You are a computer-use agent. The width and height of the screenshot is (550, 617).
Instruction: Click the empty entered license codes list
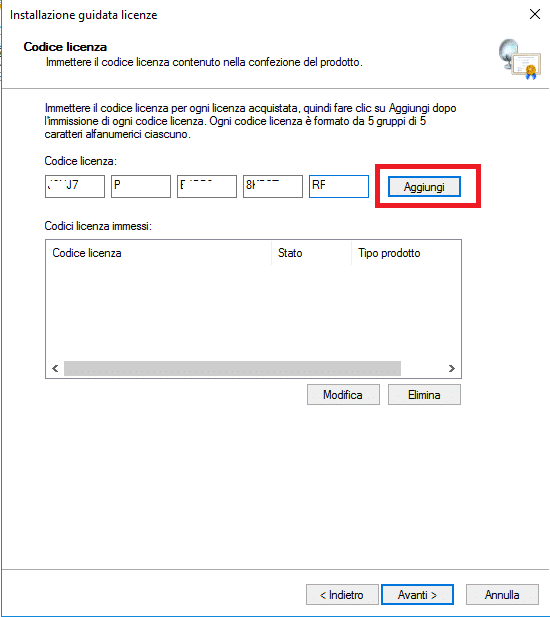(x=253, y=313)
